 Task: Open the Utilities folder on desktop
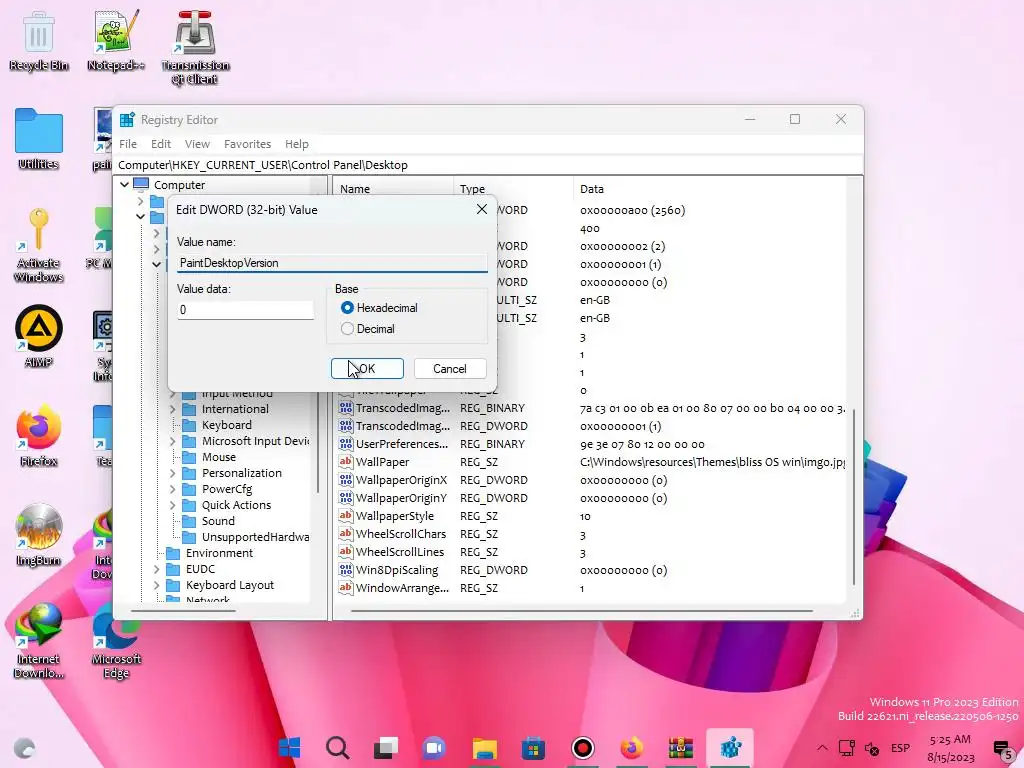pos(39,138)
